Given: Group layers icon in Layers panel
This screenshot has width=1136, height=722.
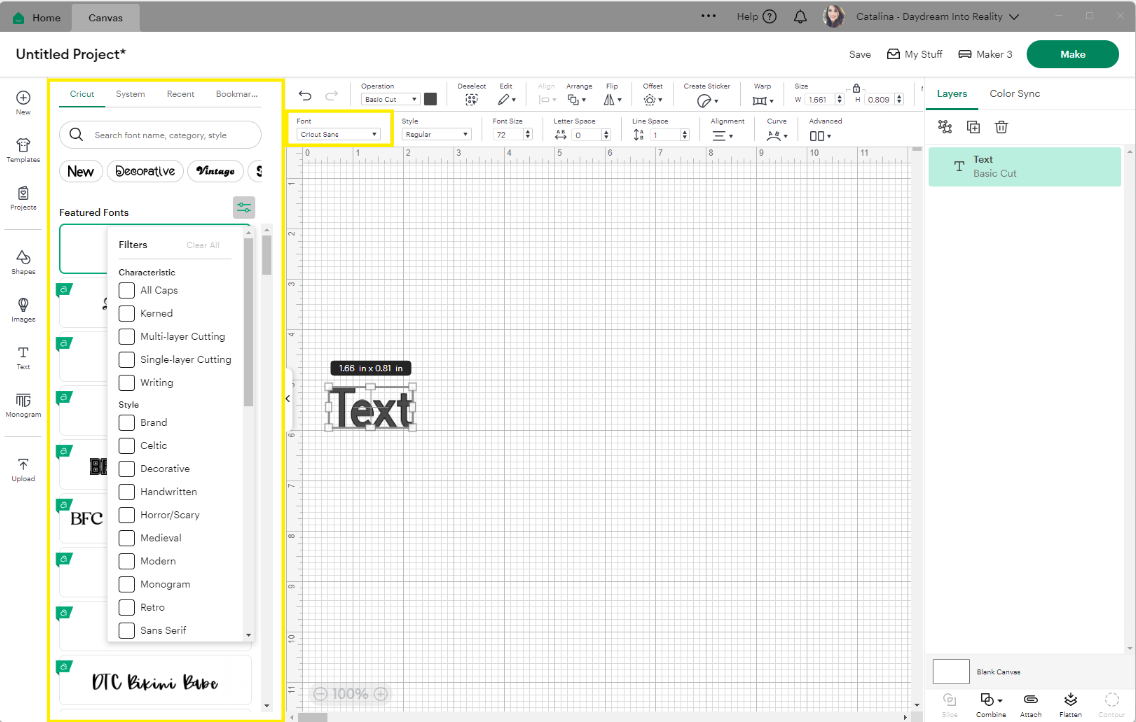Looking at the screenshot, I should (x=945, y=127).
